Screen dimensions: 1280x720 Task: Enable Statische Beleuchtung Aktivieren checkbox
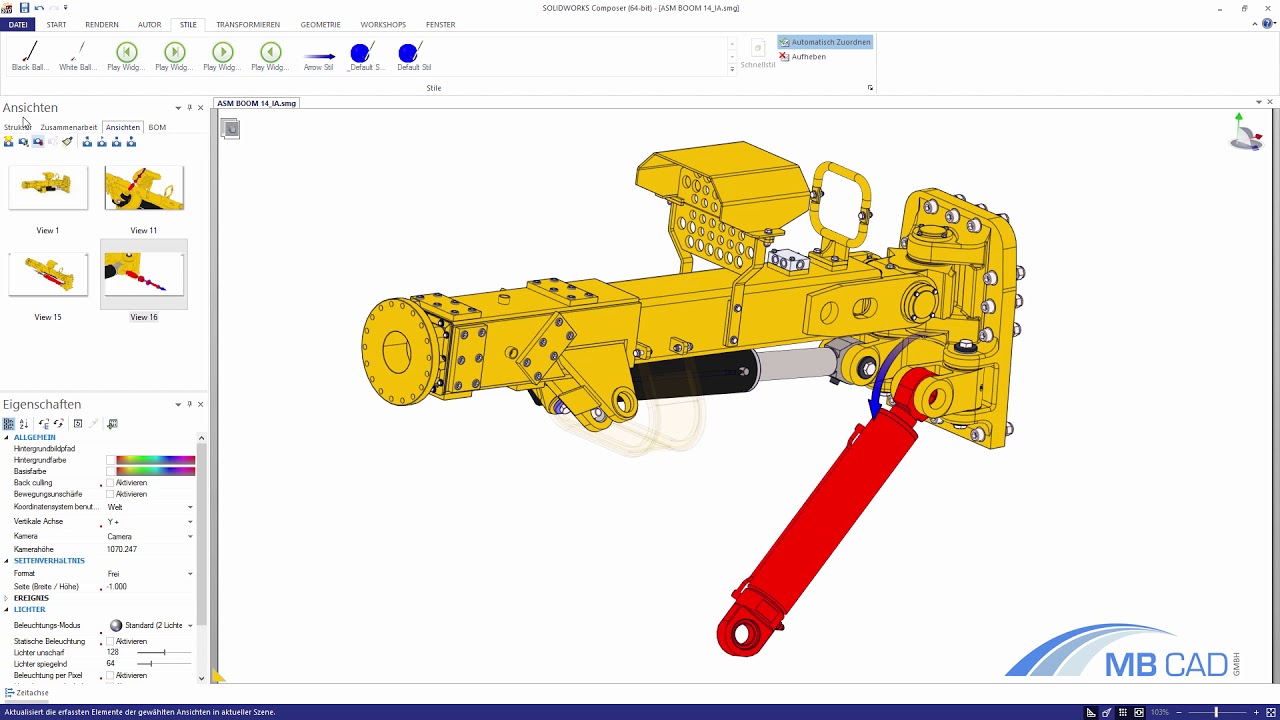point(111,641)
